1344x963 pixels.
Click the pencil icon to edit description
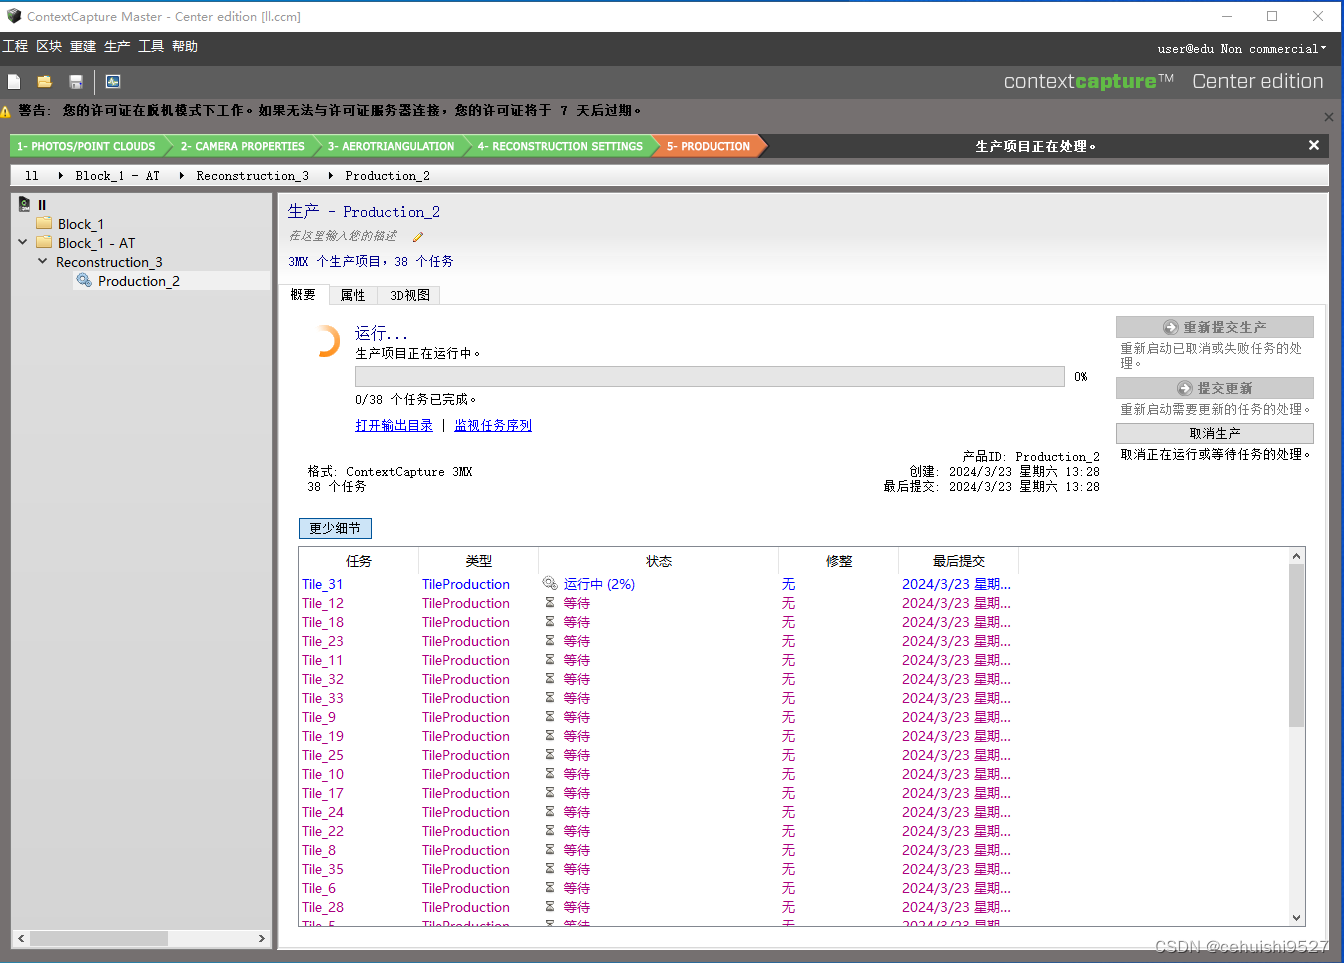coord(418,237)
